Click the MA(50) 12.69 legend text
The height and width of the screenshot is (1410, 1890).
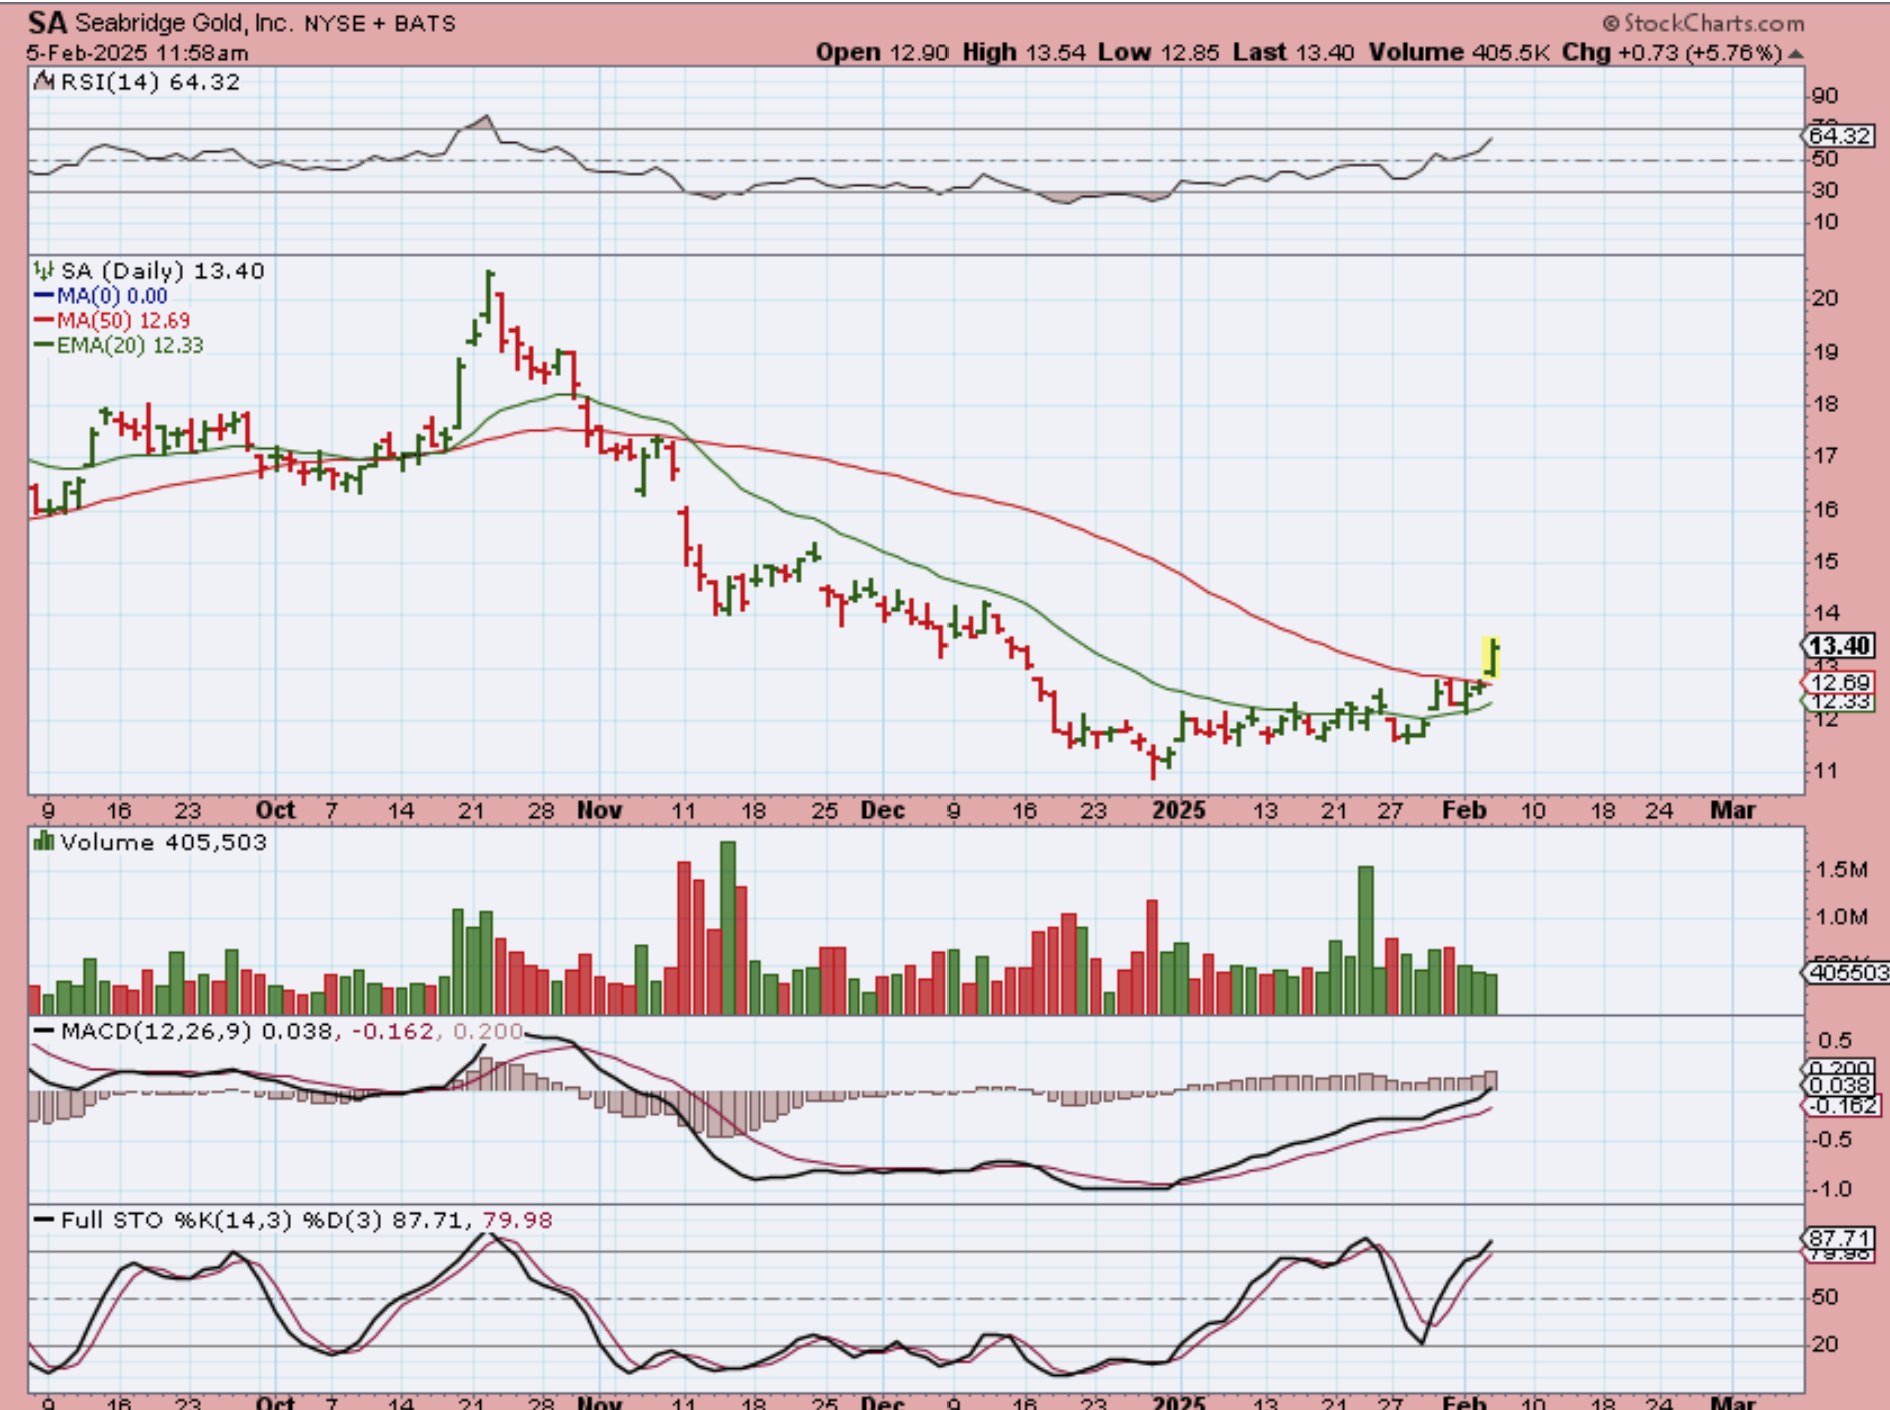click(x=123, y=320)
